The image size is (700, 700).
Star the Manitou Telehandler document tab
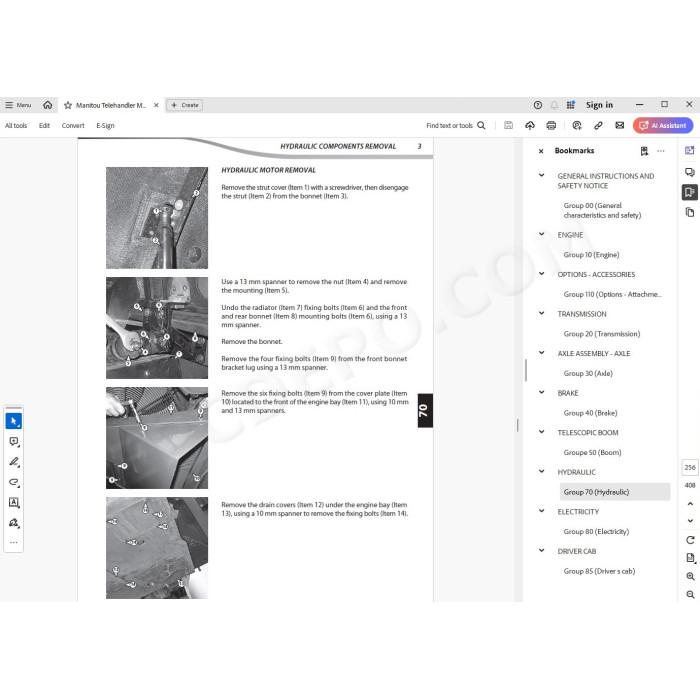(68, 105)
